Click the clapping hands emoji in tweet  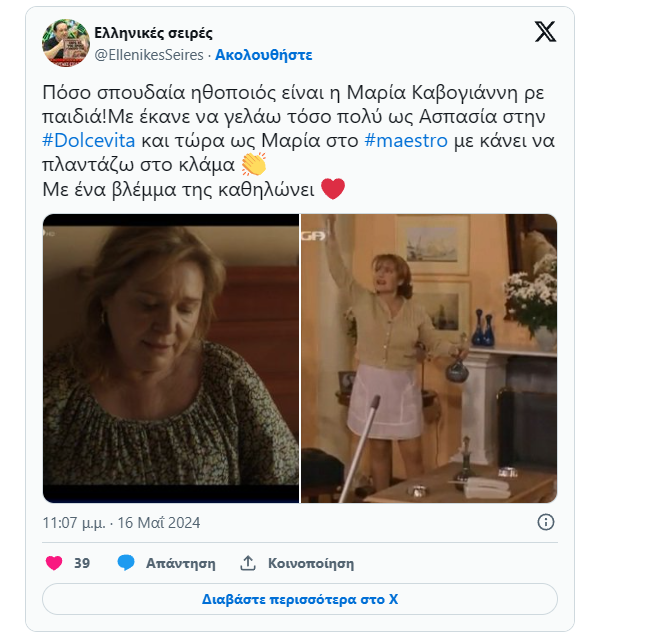254,164
